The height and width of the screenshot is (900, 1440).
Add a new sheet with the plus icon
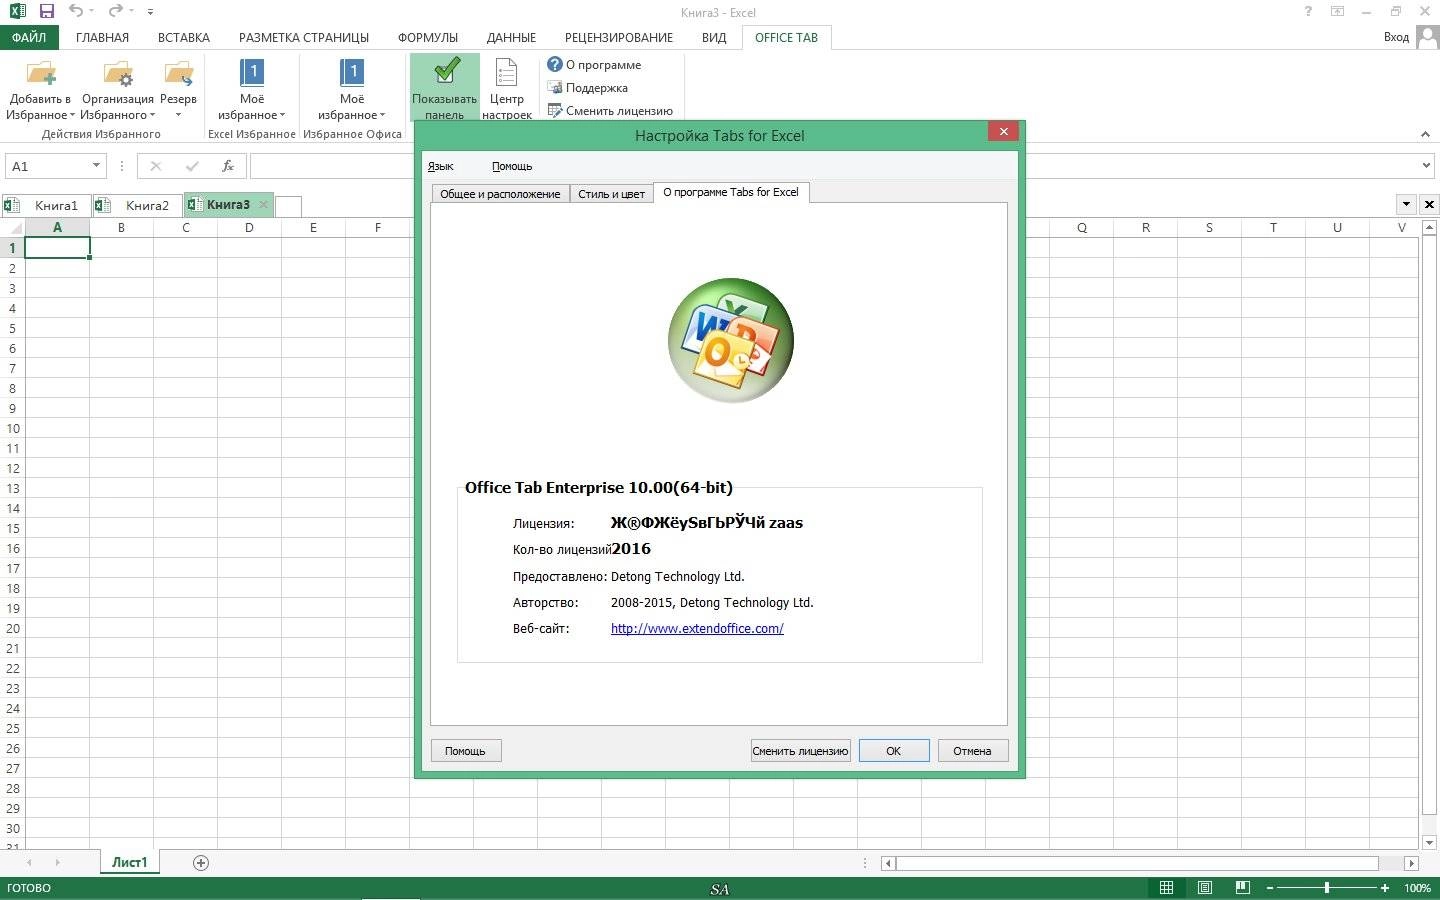pos(201,862)
